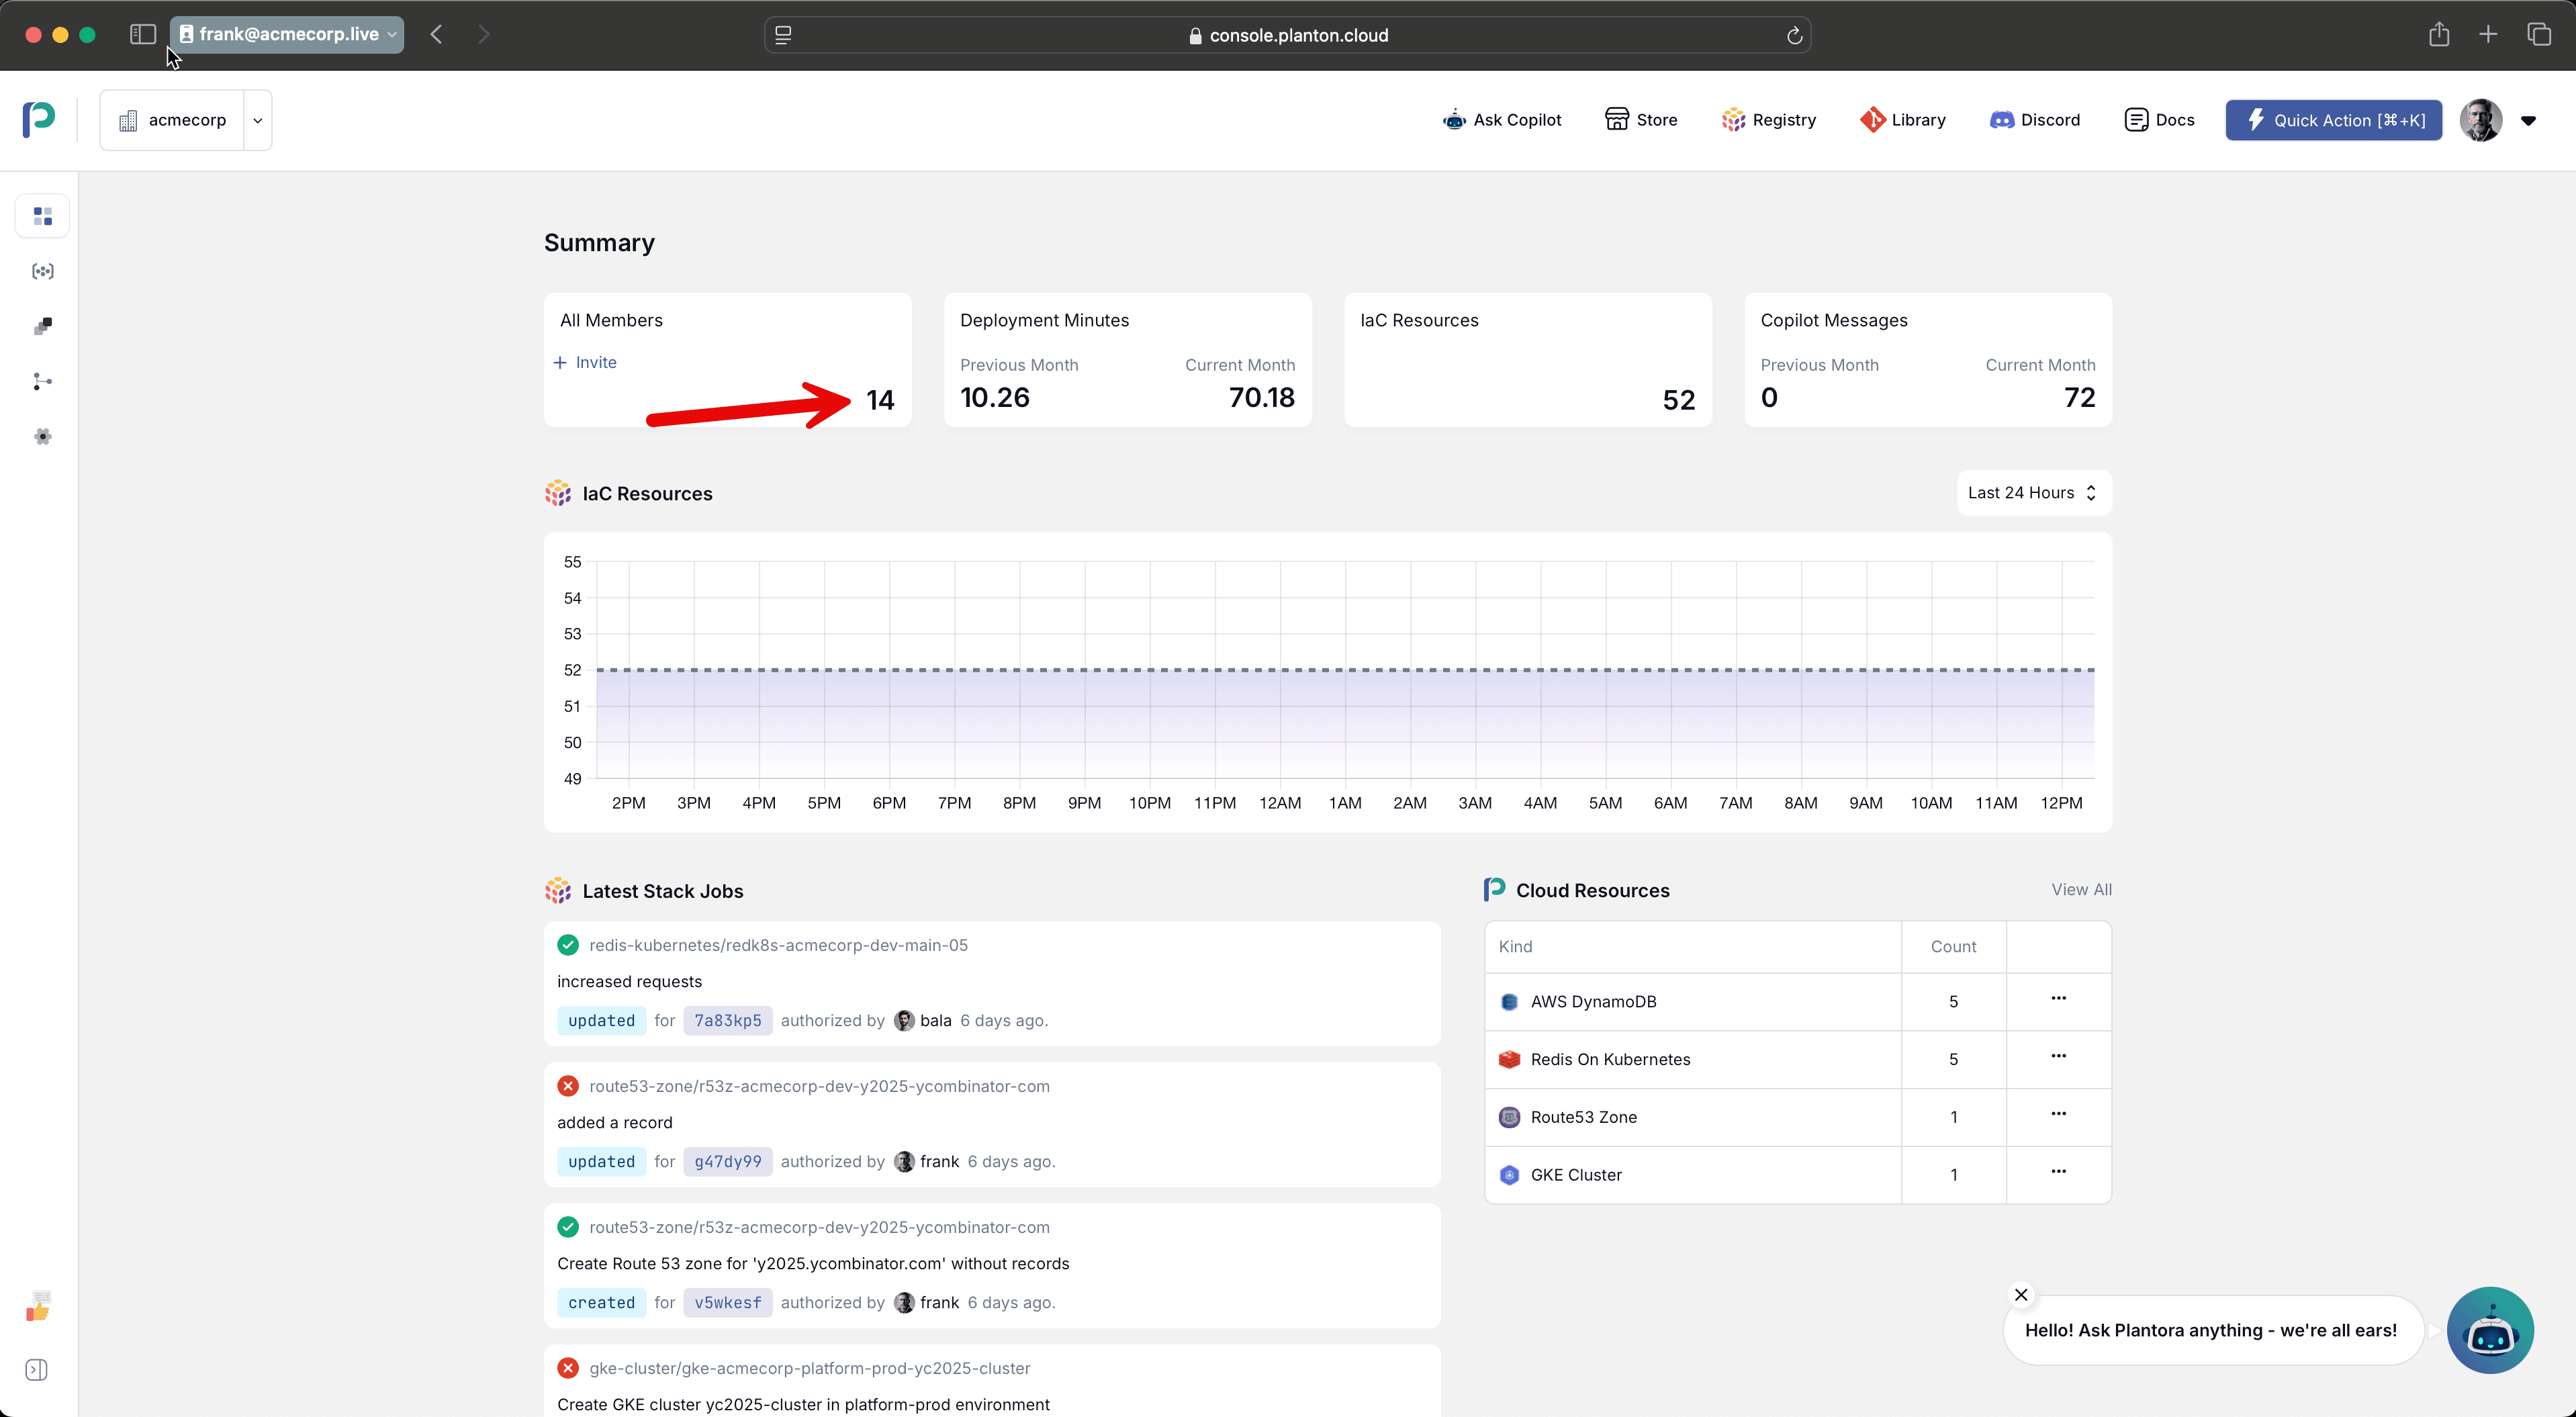
Task: Open the settings gear in the sidebar
Action: coord(42,436)
